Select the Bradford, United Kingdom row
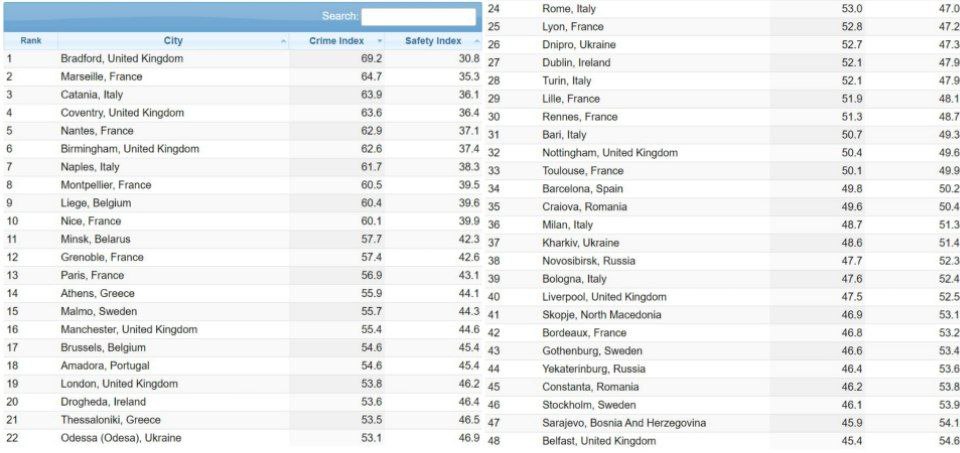 (x=122, y=59)
